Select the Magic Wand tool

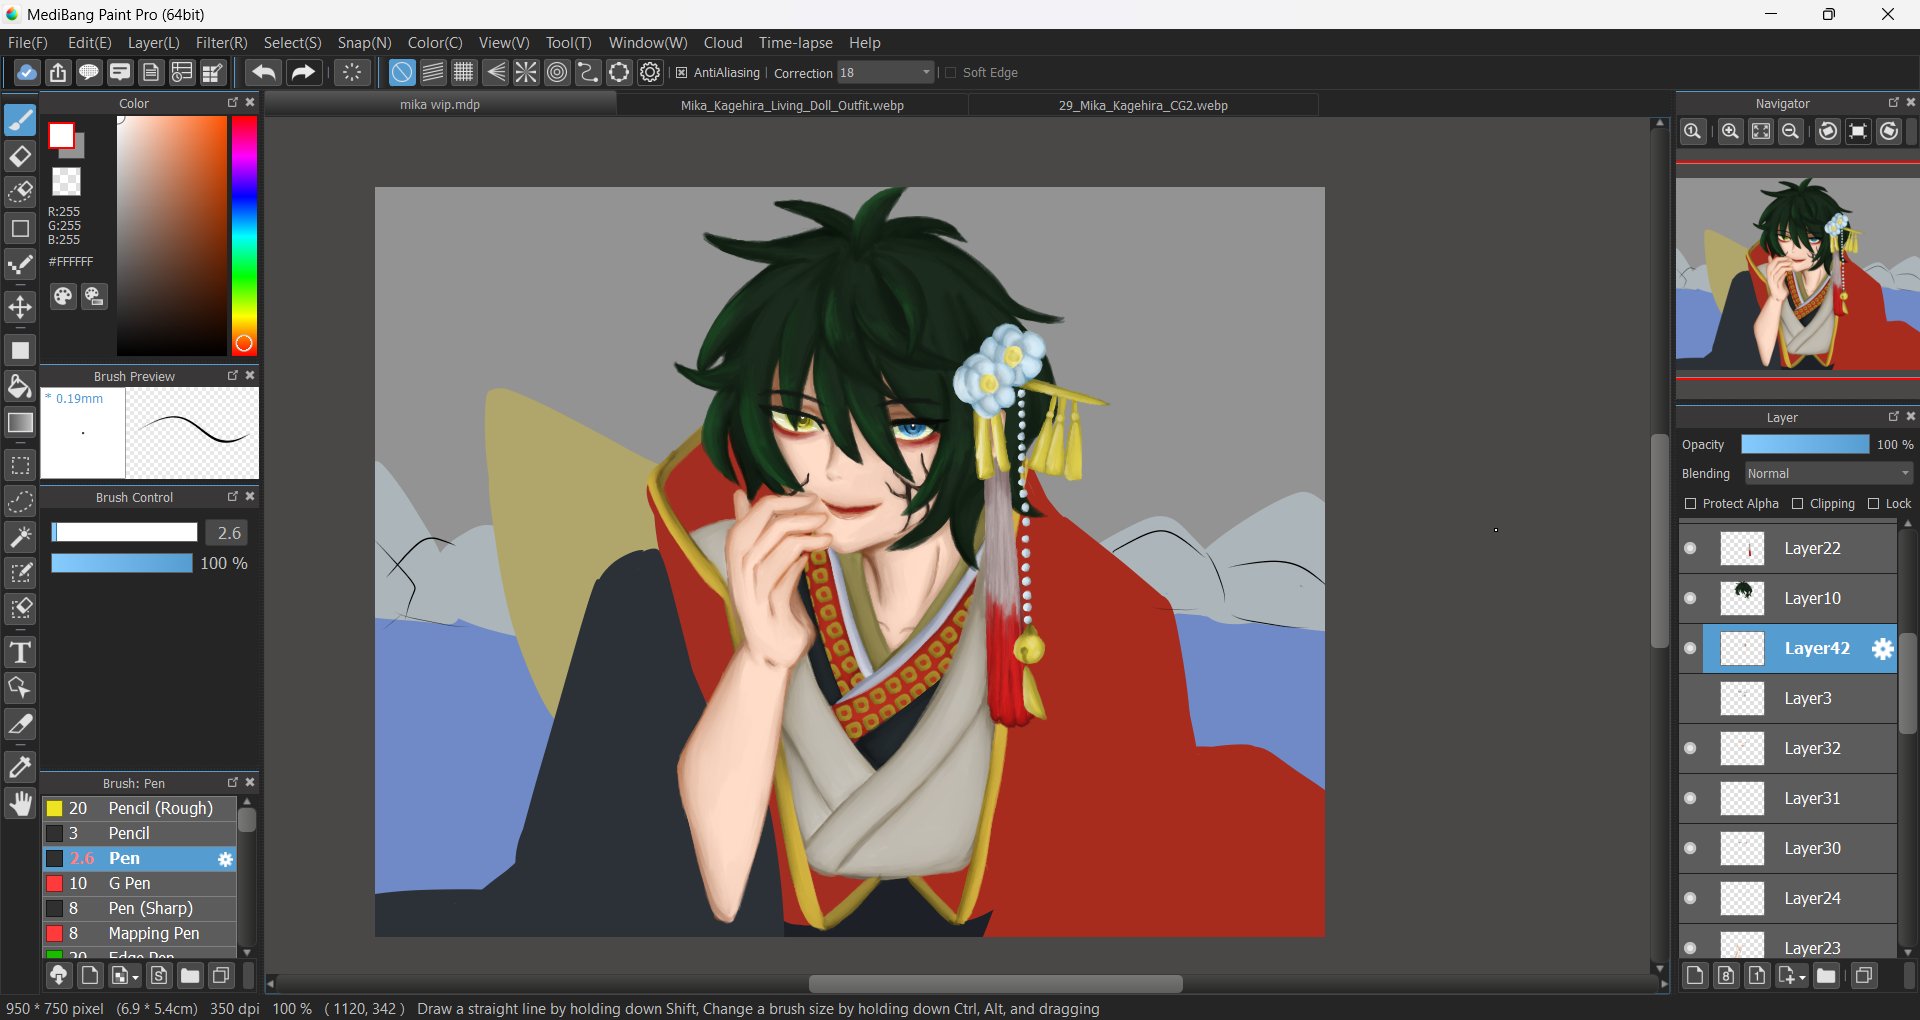point(20,537)
